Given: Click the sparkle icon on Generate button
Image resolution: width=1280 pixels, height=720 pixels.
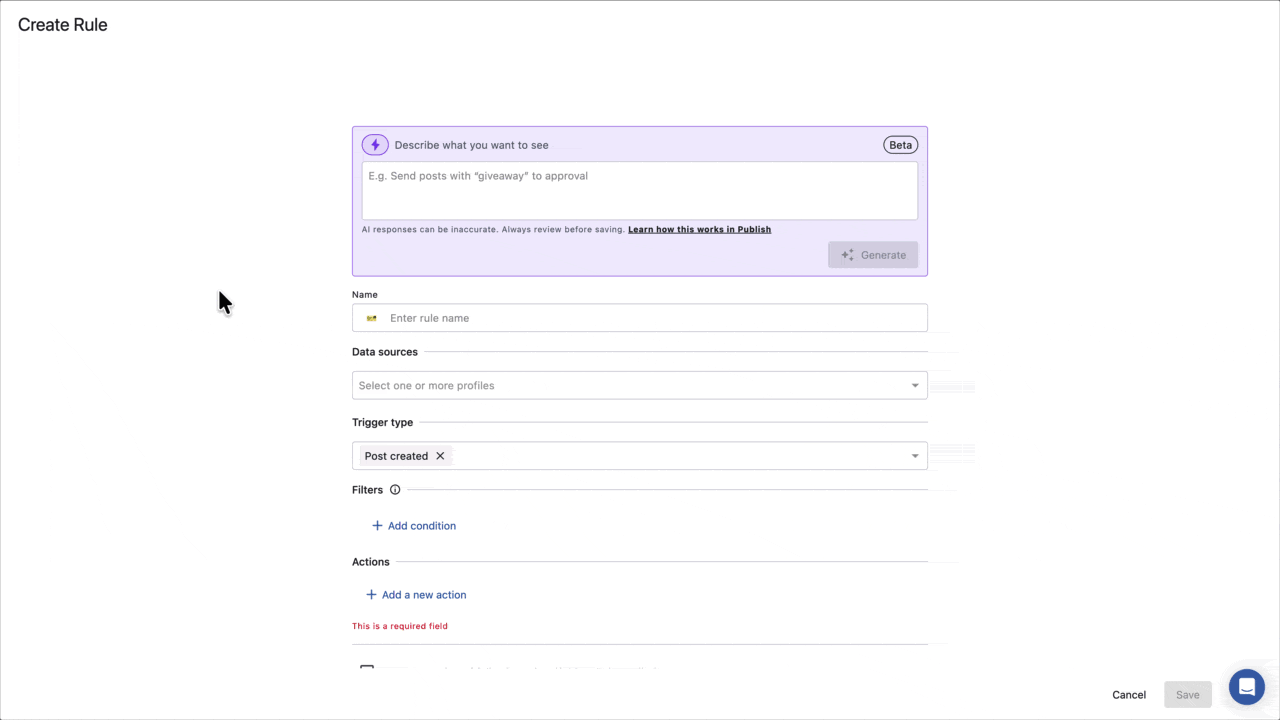Looking at the screenshot, I should pos(847,255).
